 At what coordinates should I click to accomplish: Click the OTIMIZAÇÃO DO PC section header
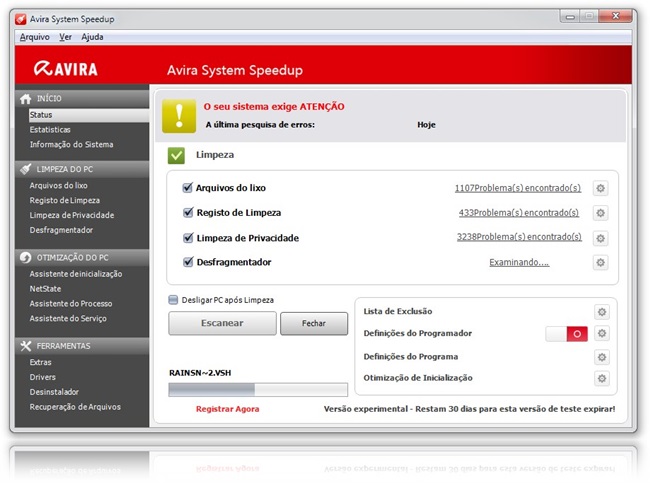(x=82, y=257)
